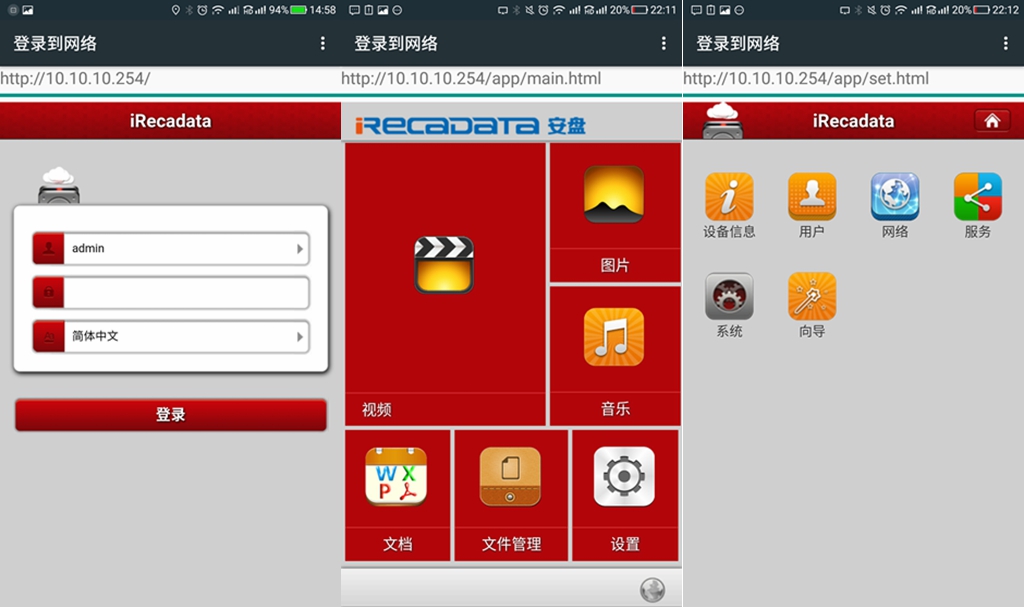Tap the URL http://10.10.10.254/ on login page
The height and width of the screenshot is (607, 1024).
(x=75, y=78)
